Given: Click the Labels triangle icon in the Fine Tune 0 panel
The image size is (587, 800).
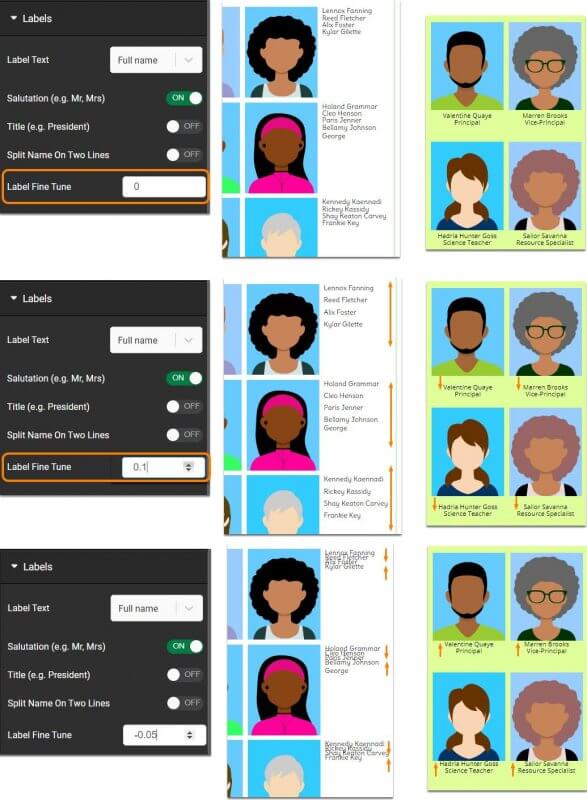Looking at the screenshot, I should coord(14,18).
